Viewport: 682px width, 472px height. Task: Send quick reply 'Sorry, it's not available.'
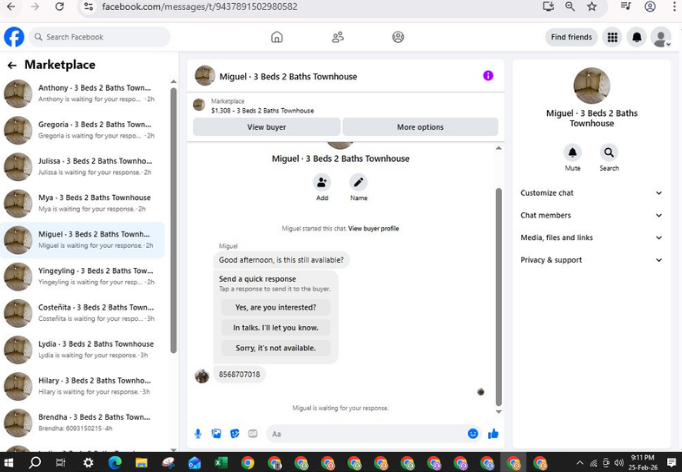tap(276, 348)
